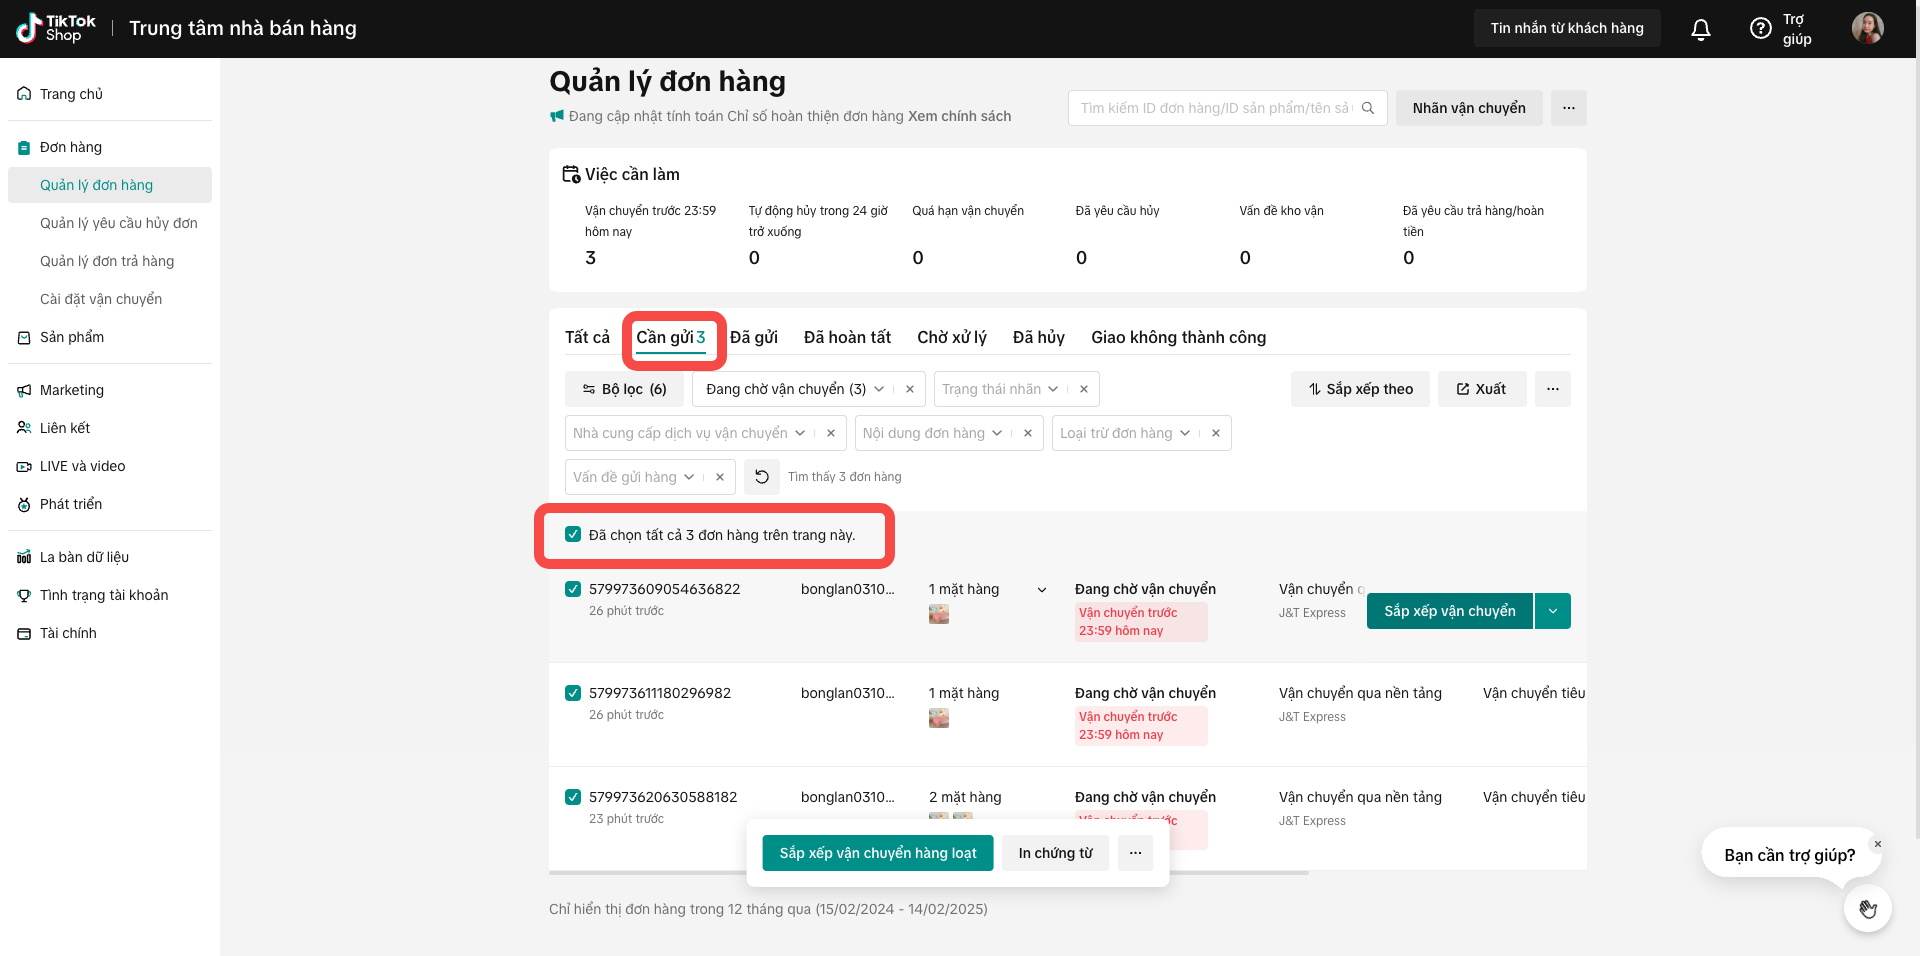Click the search magnifier icon
Viewport: 1920px width, 956px height.
(x=1367, y=108)
